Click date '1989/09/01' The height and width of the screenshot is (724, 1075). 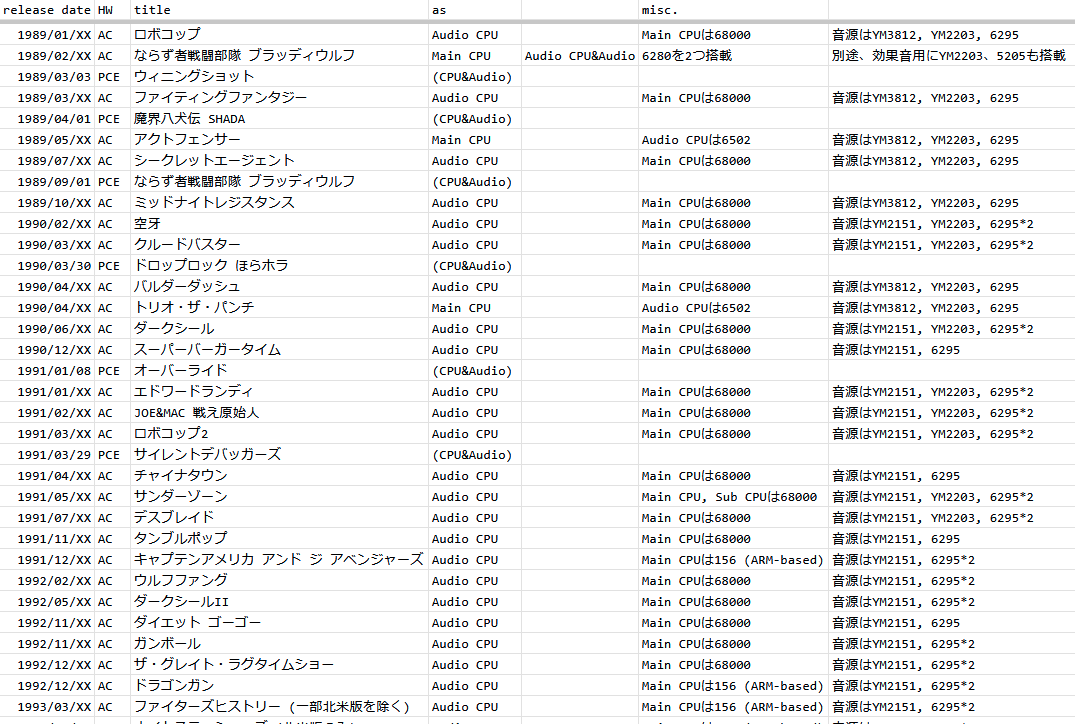54,182
